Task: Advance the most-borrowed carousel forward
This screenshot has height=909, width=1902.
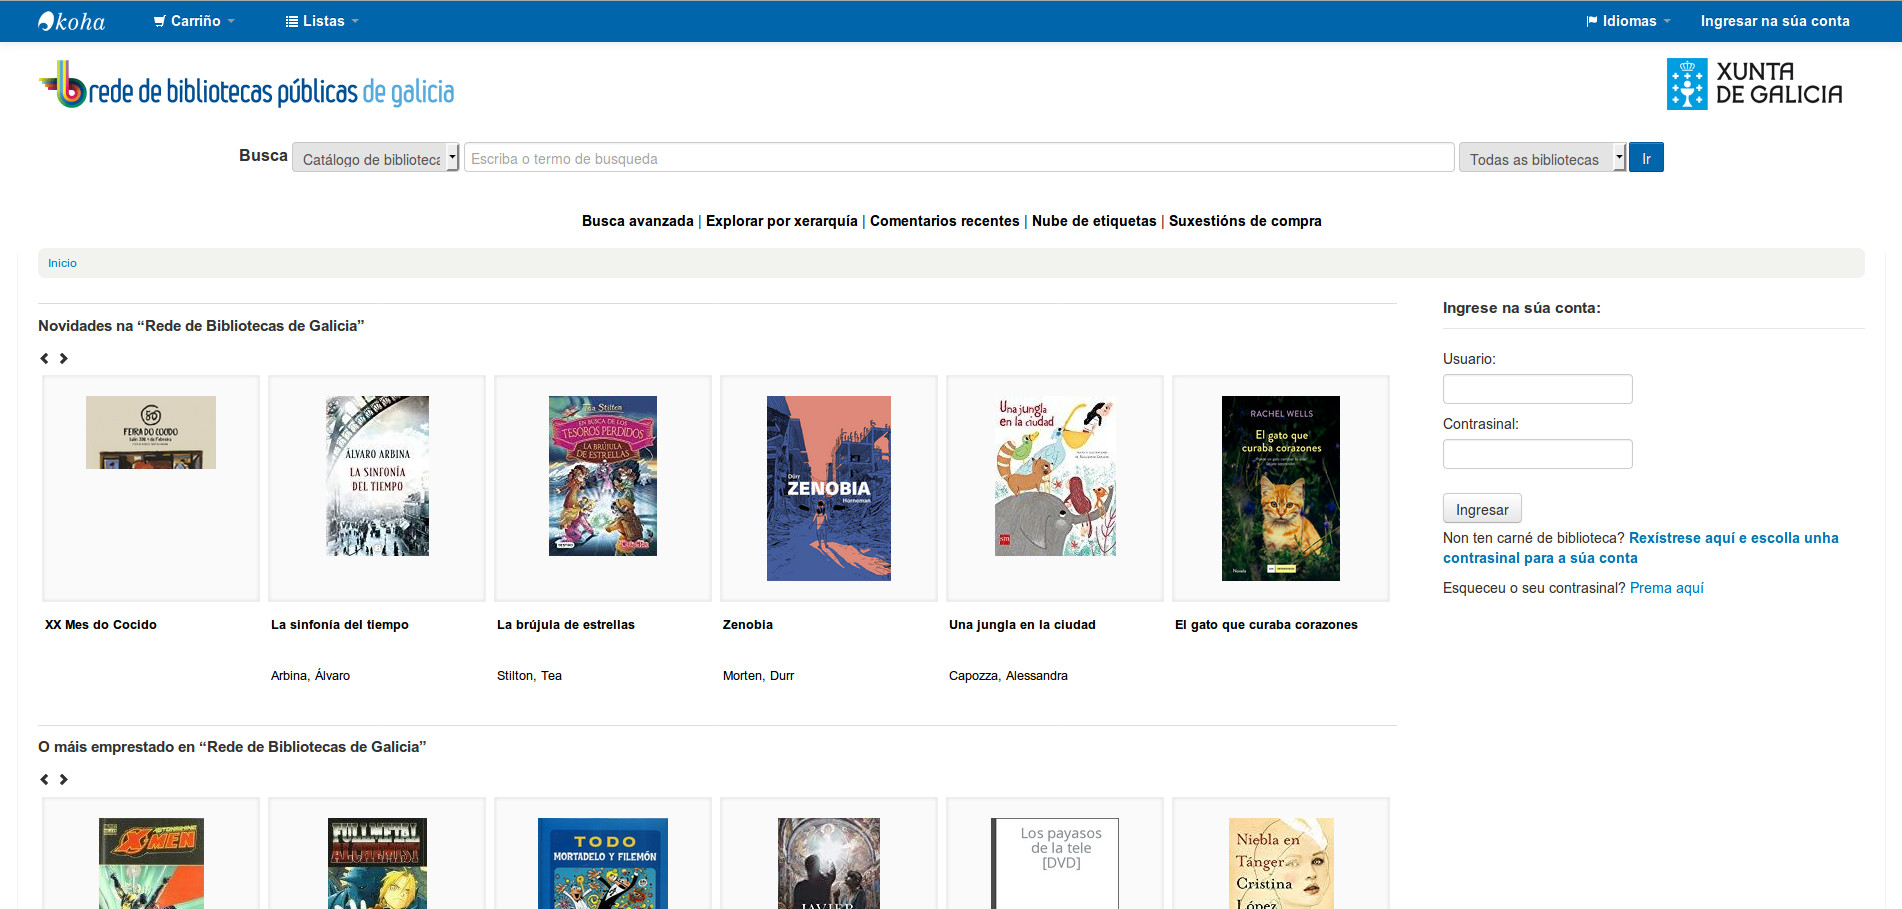Action: [x=64, y=779]
